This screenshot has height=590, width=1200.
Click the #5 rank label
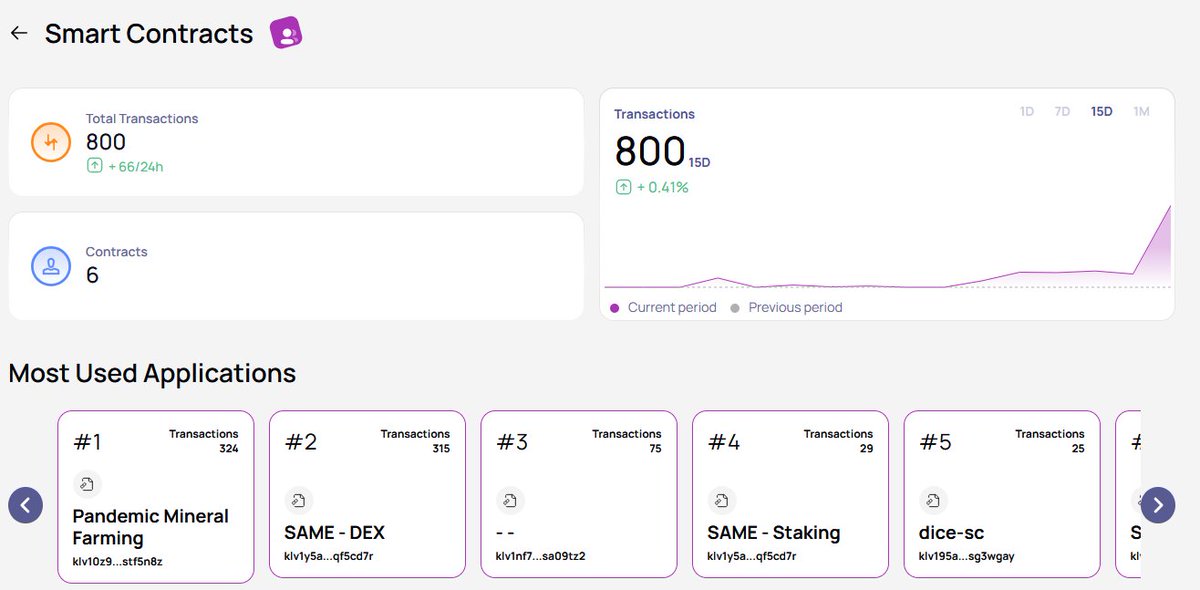pos(936,442)
